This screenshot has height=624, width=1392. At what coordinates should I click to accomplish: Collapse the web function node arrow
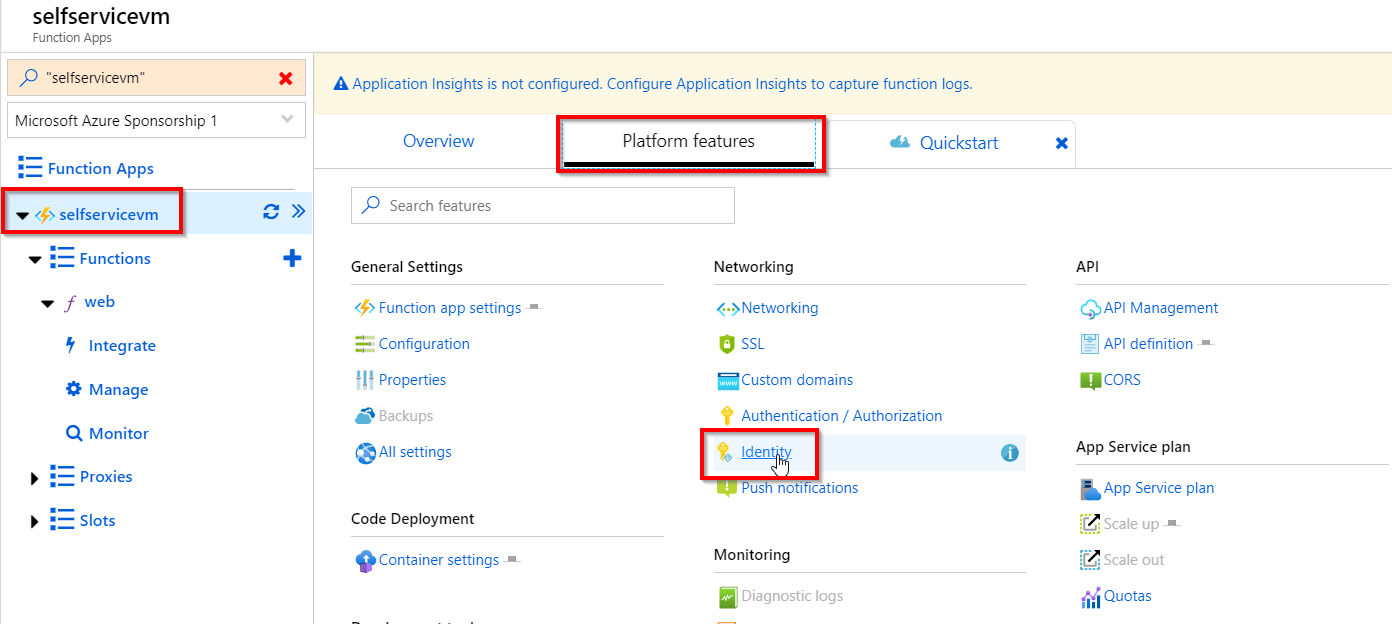pos(47,303)
